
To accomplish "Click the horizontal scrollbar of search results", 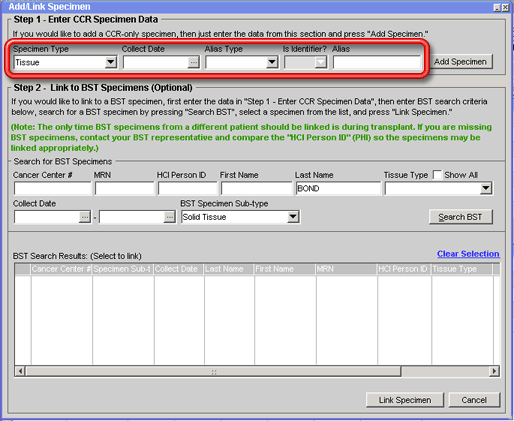I will click(213, 371).
